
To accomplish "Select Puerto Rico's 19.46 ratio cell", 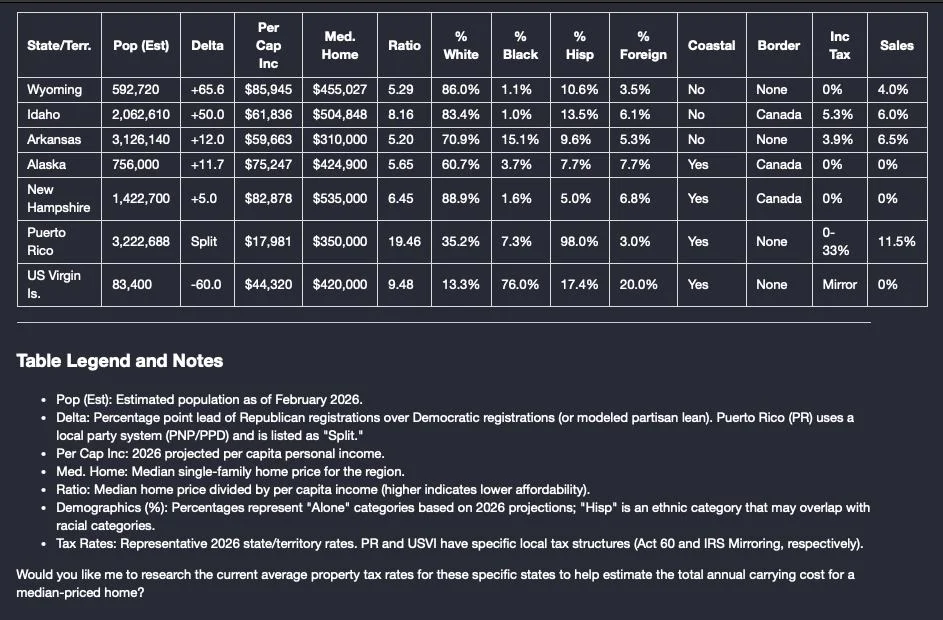I will click(x=404, y=242).
